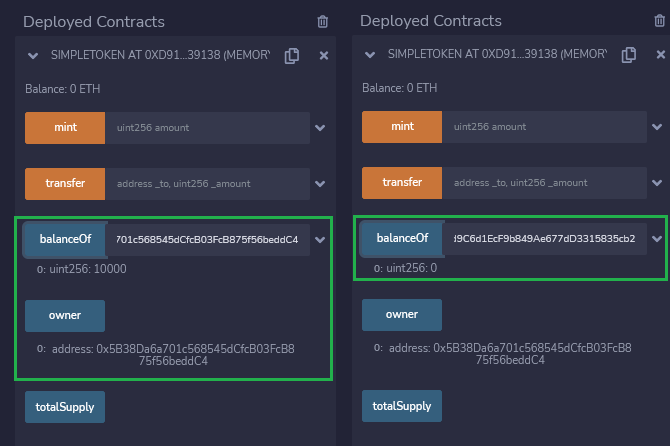This screenshot has height=446, width=670.
Task: Expand mint parameters in left panel
Action: (x=320, y=128)
